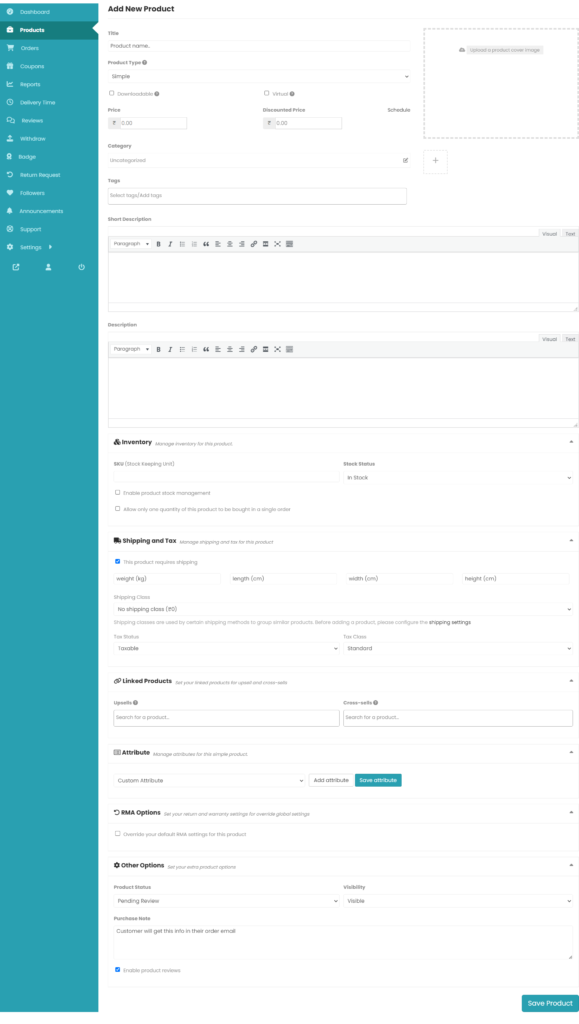Image resolution: width=579 pixels, height=1024 pixels.
Task: Click the Return Request sidebar icon
Action: (10, 174)
